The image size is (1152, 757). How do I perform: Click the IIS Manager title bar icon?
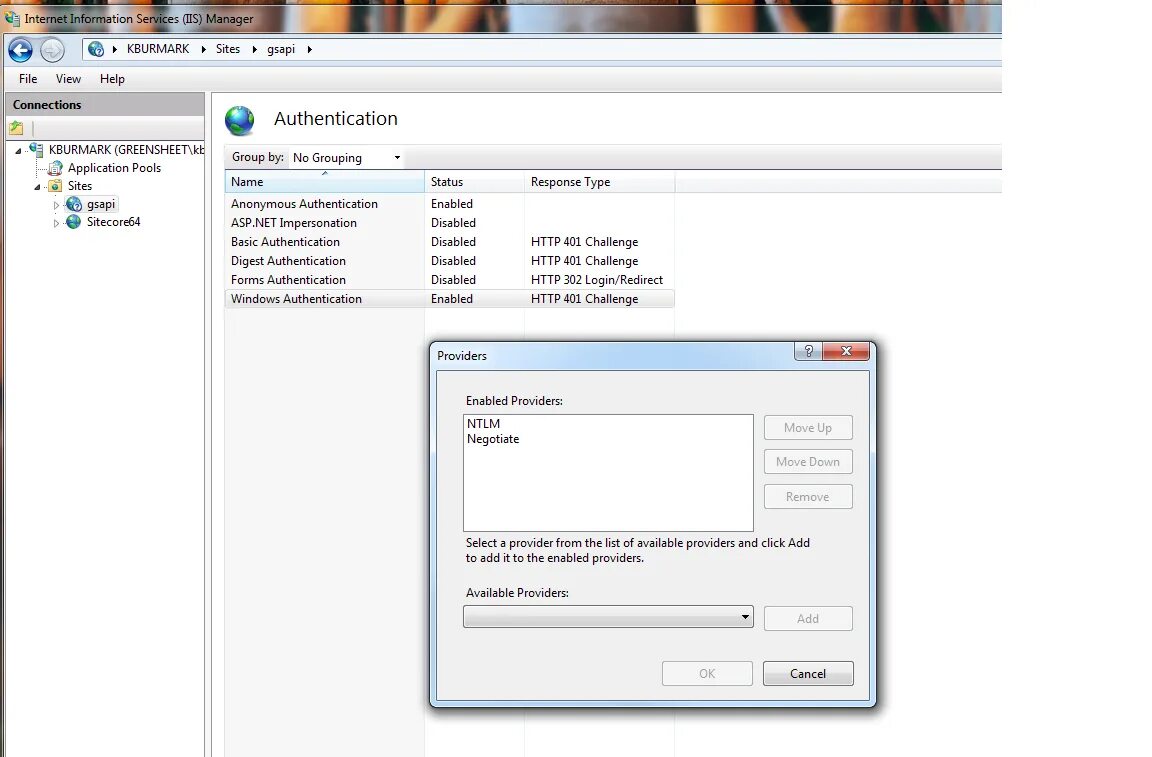click(12, 18)
